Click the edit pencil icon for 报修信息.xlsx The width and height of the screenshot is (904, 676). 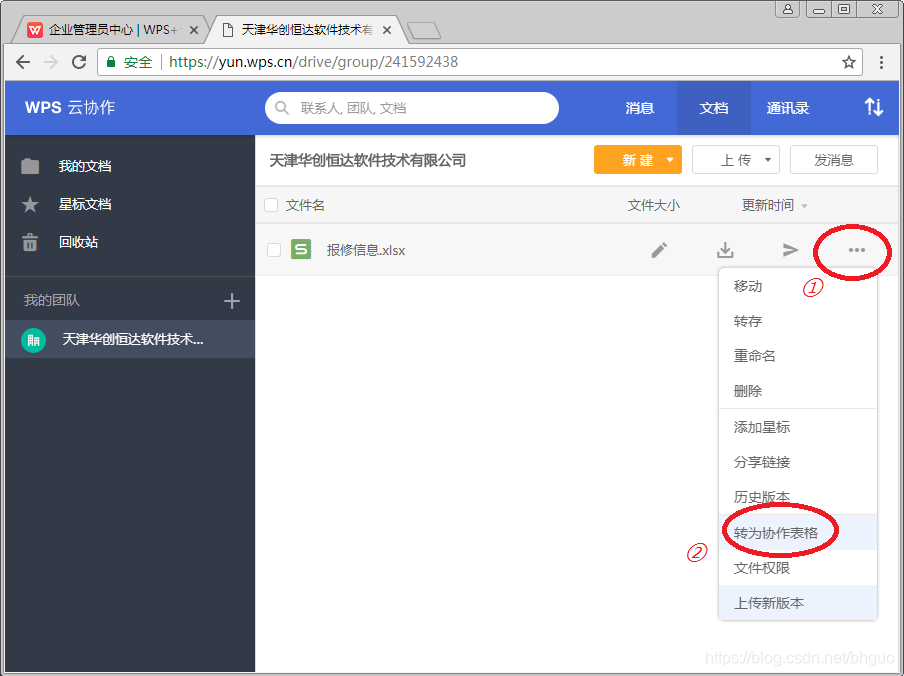(x=659, y=250)
